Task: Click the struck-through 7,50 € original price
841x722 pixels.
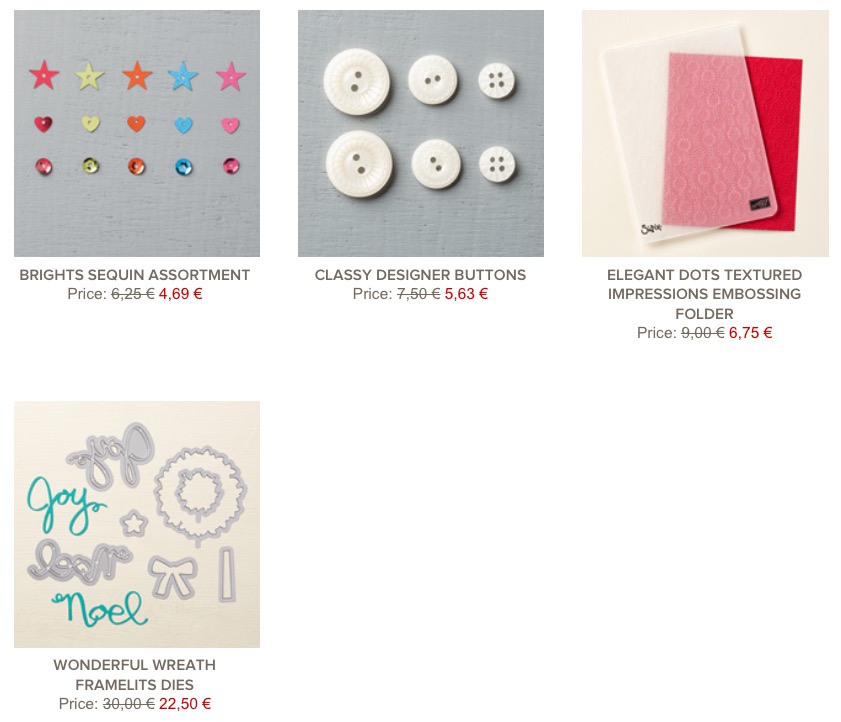Action: coord(419,294)
